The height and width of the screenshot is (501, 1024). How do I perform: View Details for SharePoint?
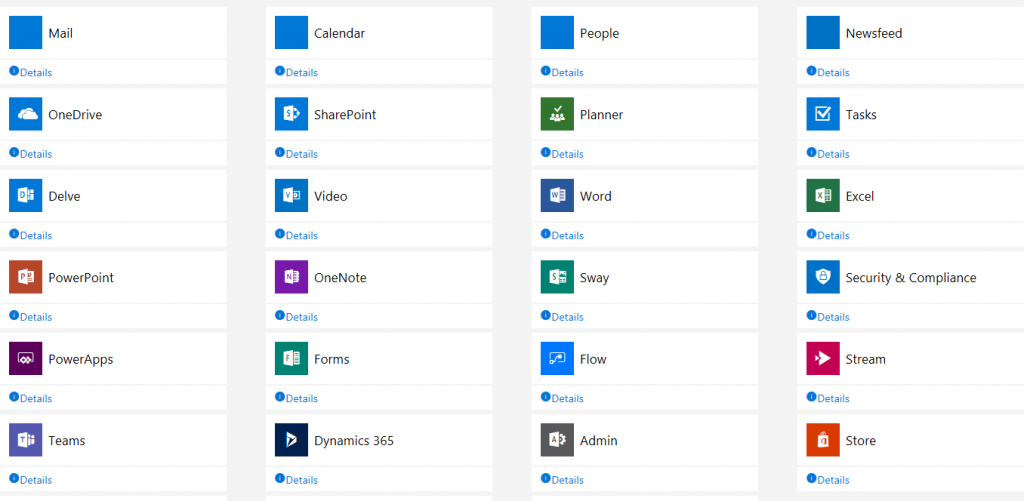coord(296,154)
